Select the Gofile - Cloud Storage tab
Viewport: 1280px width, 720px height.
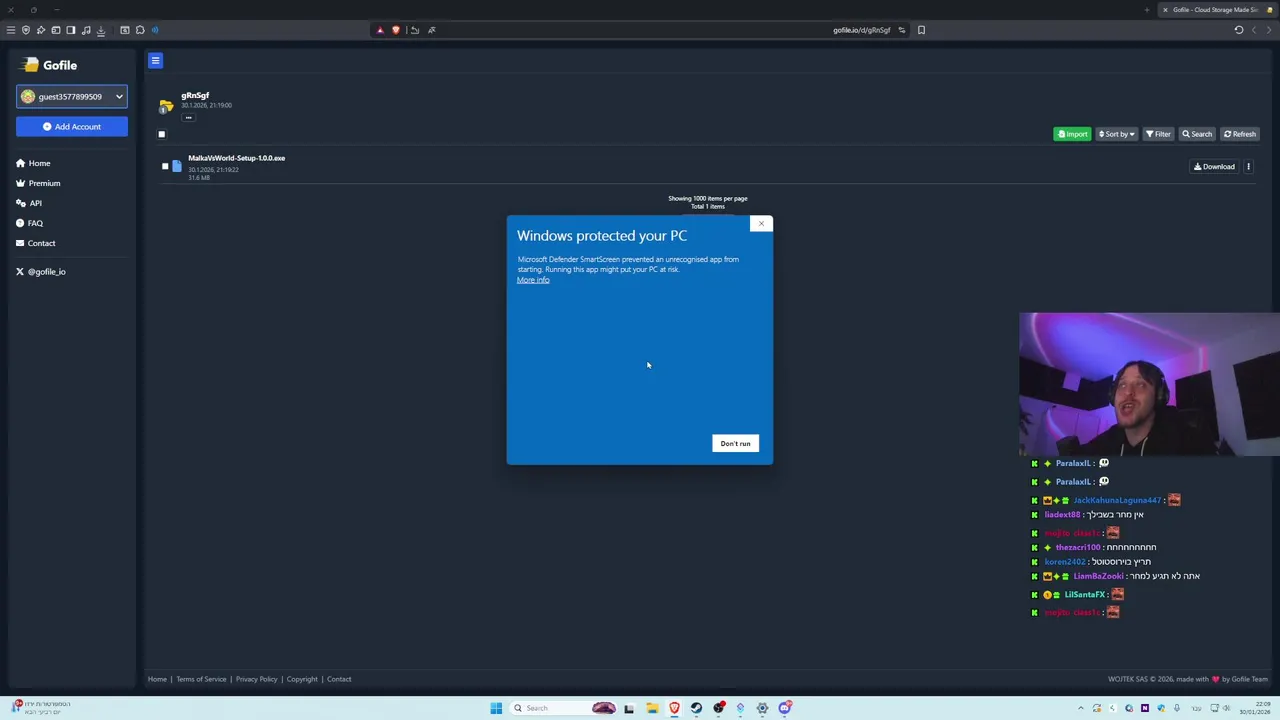(x=1215, y=10)
